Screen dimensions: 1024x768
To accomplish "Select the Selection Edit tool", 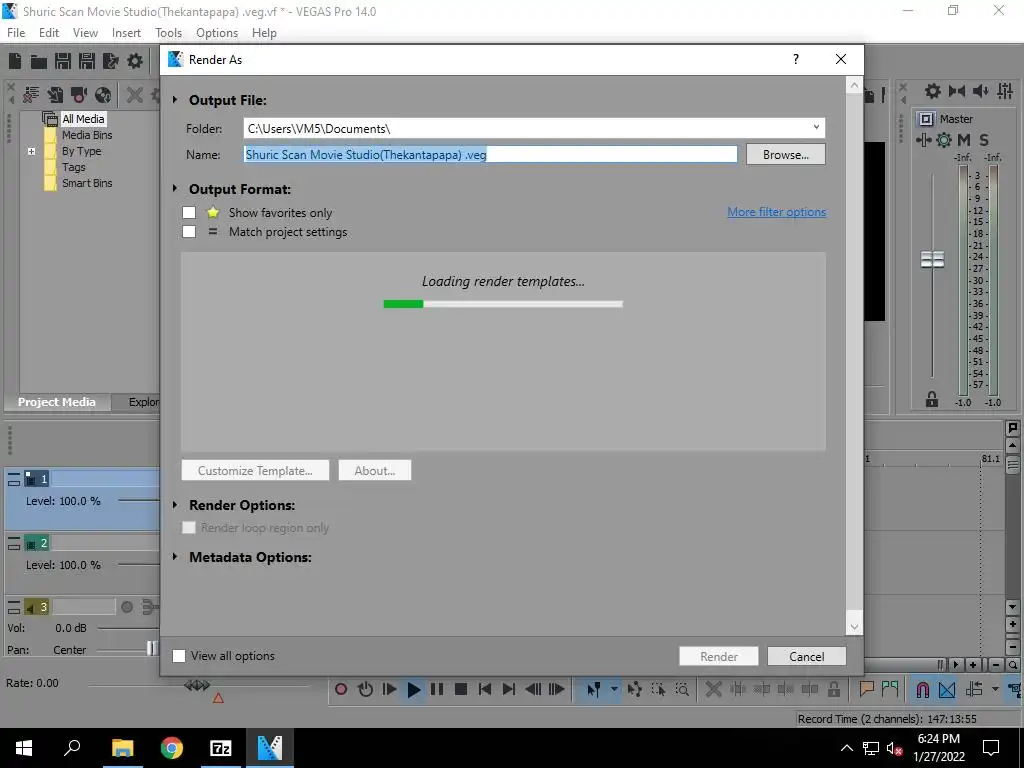I will point(658,689).
